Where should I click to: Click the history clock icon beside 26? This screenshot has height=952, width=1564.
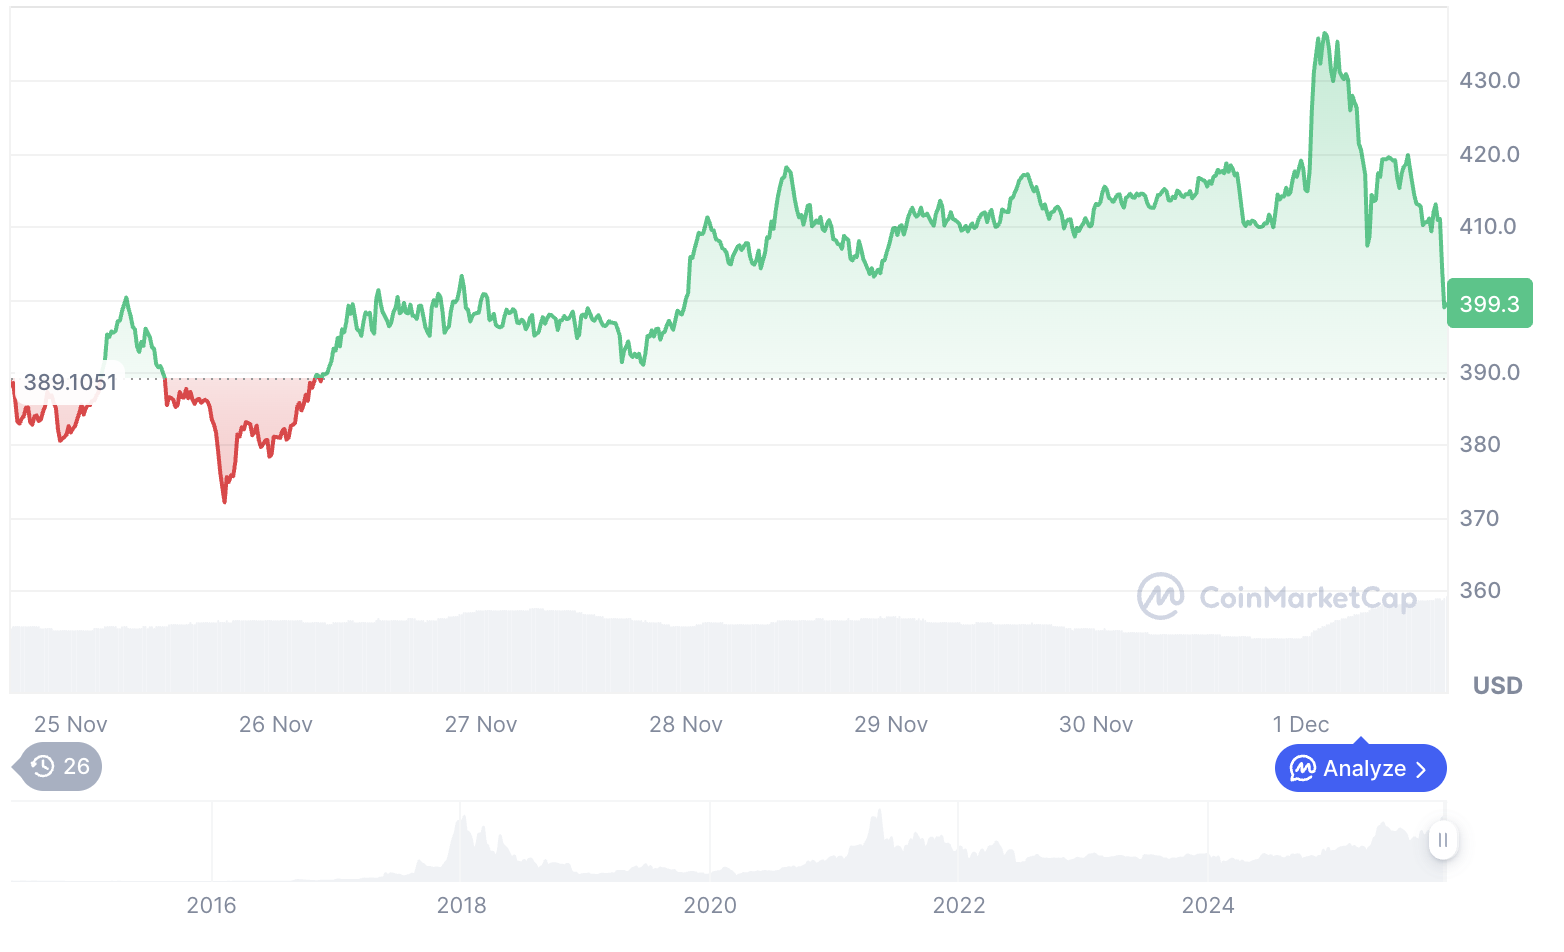pyautogui.click(x=43, y=767)
